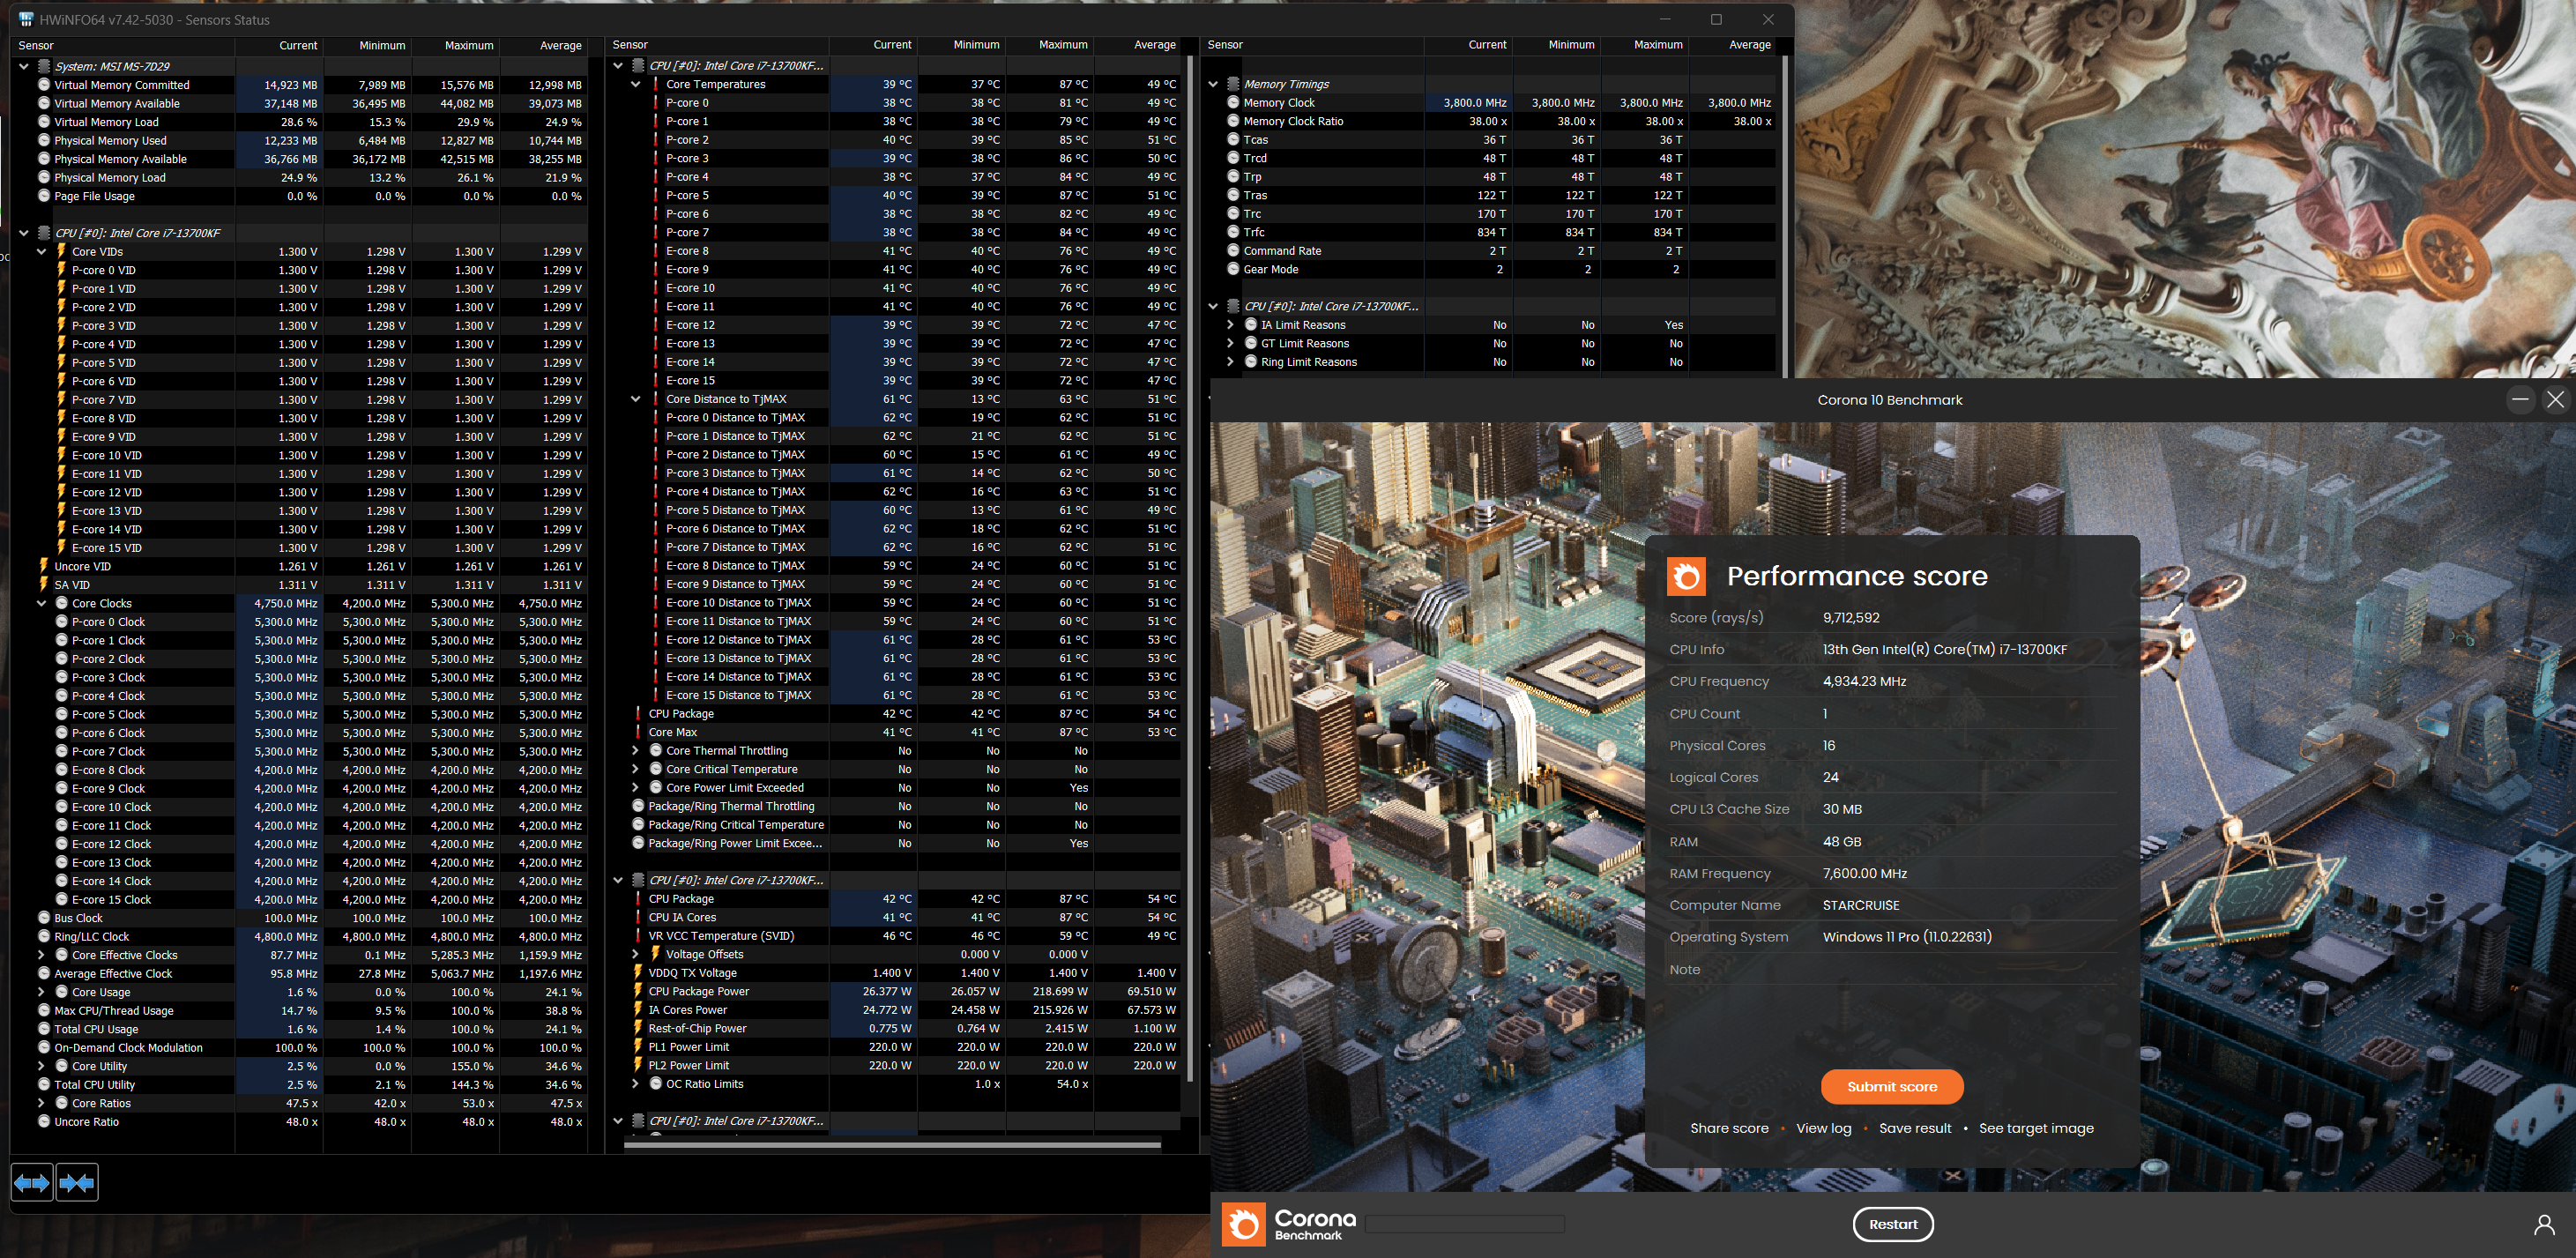The height and width of the screenshot is (1258, 2576).
Task: Click clock icon beside Bus Clock
Action: [44, 918]
